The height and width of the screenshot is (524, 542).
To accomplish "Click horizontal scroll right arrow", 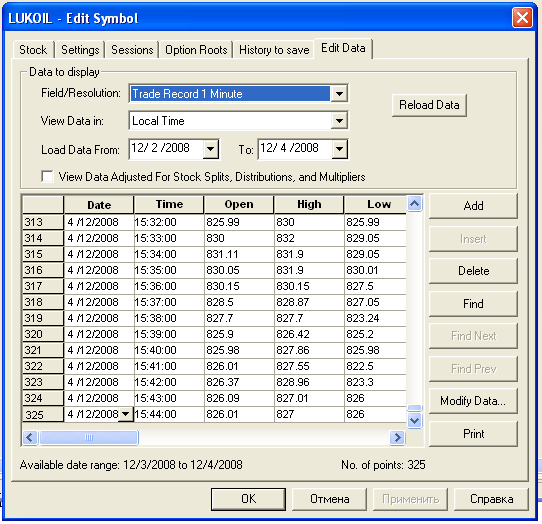I will tap(397, 438).
